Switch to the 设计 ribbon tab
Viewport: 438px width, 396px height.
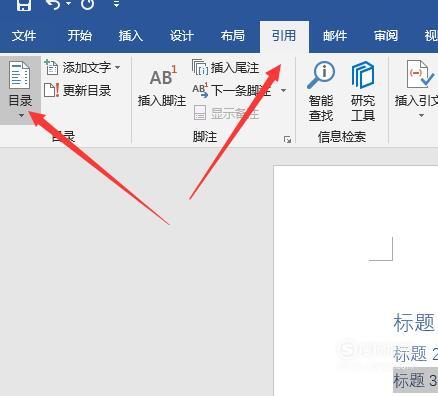(x=182, y=36)
